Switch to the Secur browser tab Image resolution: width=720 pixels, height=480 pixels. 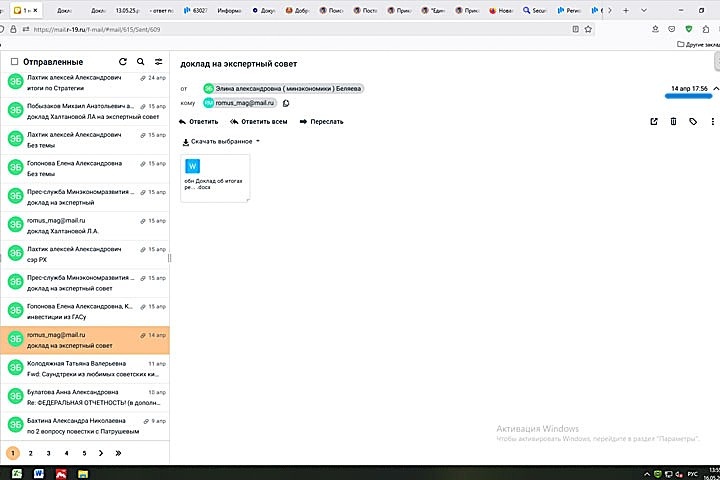[x=535, y=10]
